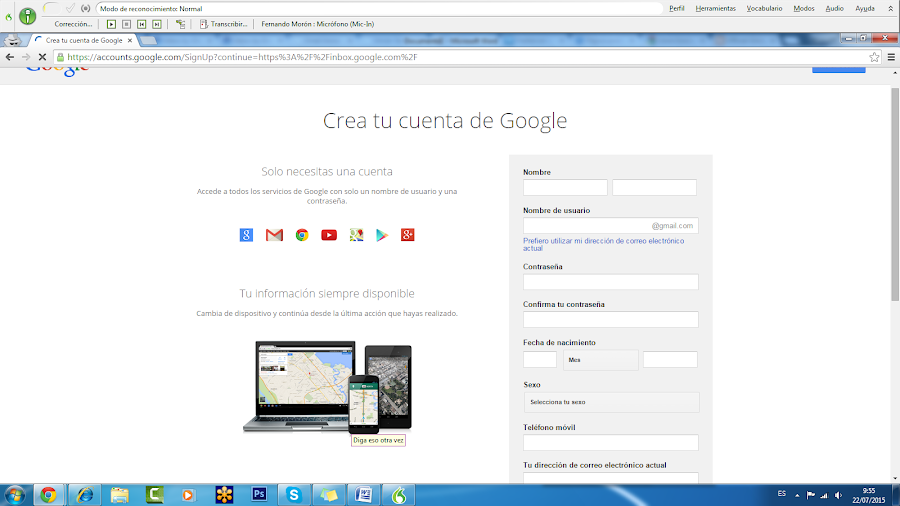Open Skype from the taskbar
Image resolution: width=900 pixels, height=506 pixels.
click(294, 495)
